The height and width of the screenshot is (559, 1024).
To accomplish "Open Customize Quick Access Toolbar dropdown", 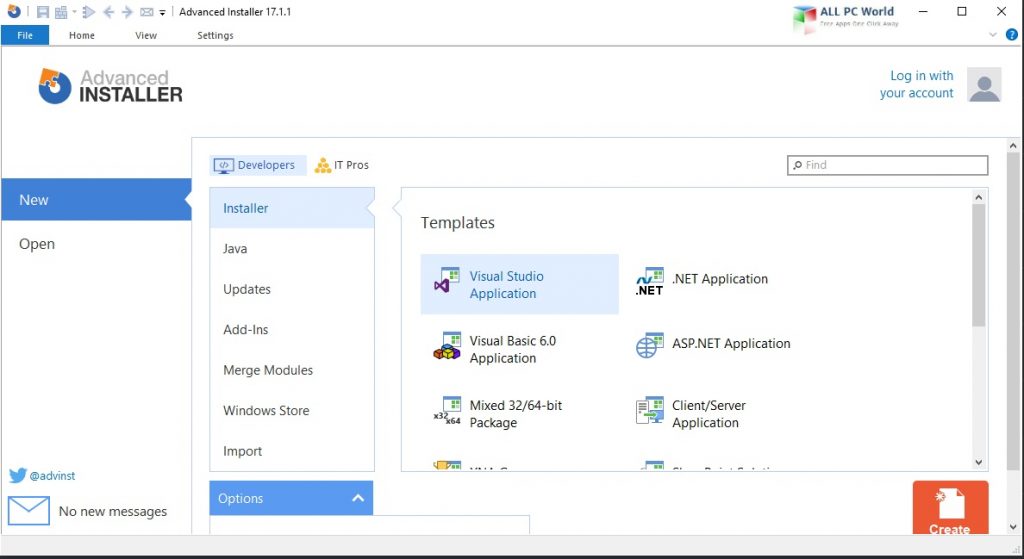I will pos(162,12).
